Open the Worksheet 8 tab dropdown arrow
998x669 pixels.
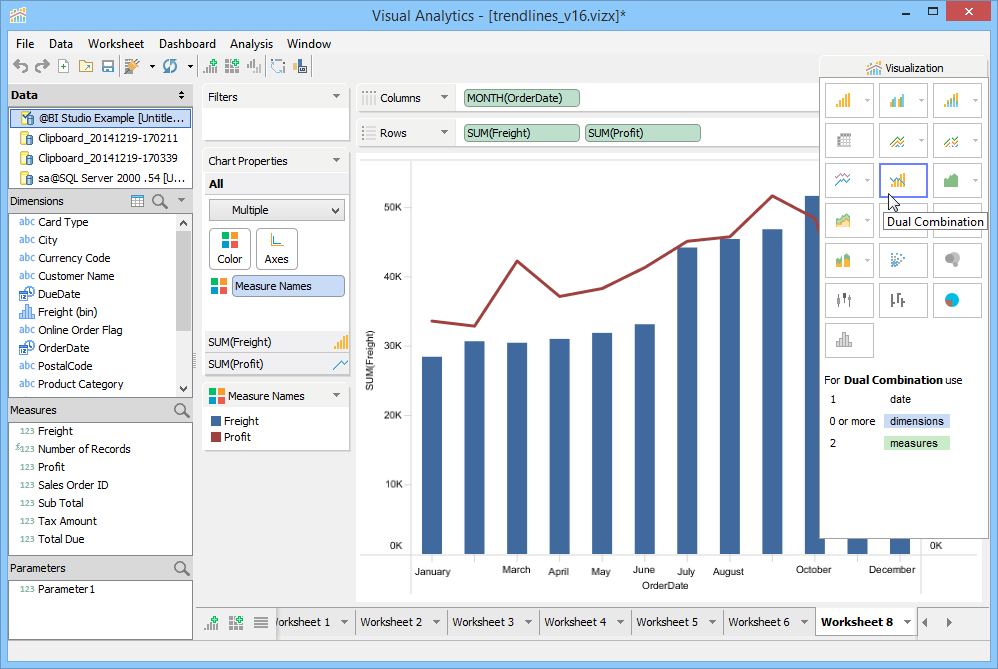point(907,622)
